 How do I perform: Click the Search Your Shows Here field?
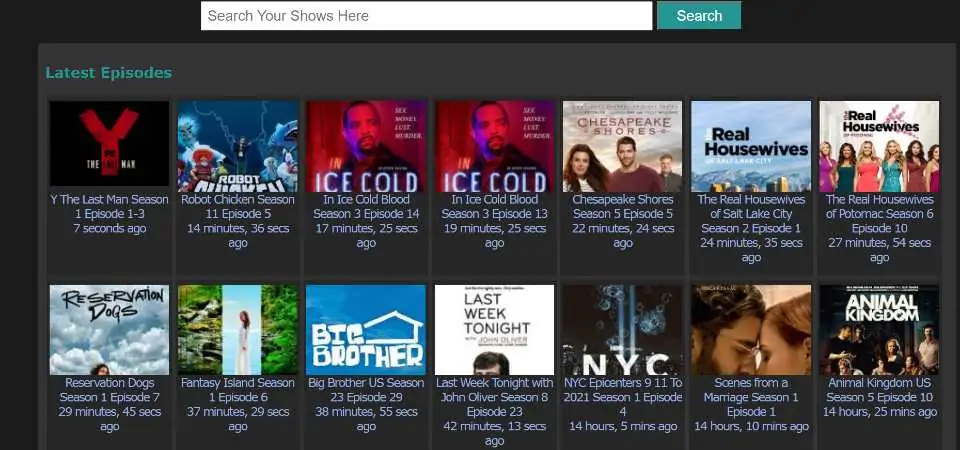point(426,16)
